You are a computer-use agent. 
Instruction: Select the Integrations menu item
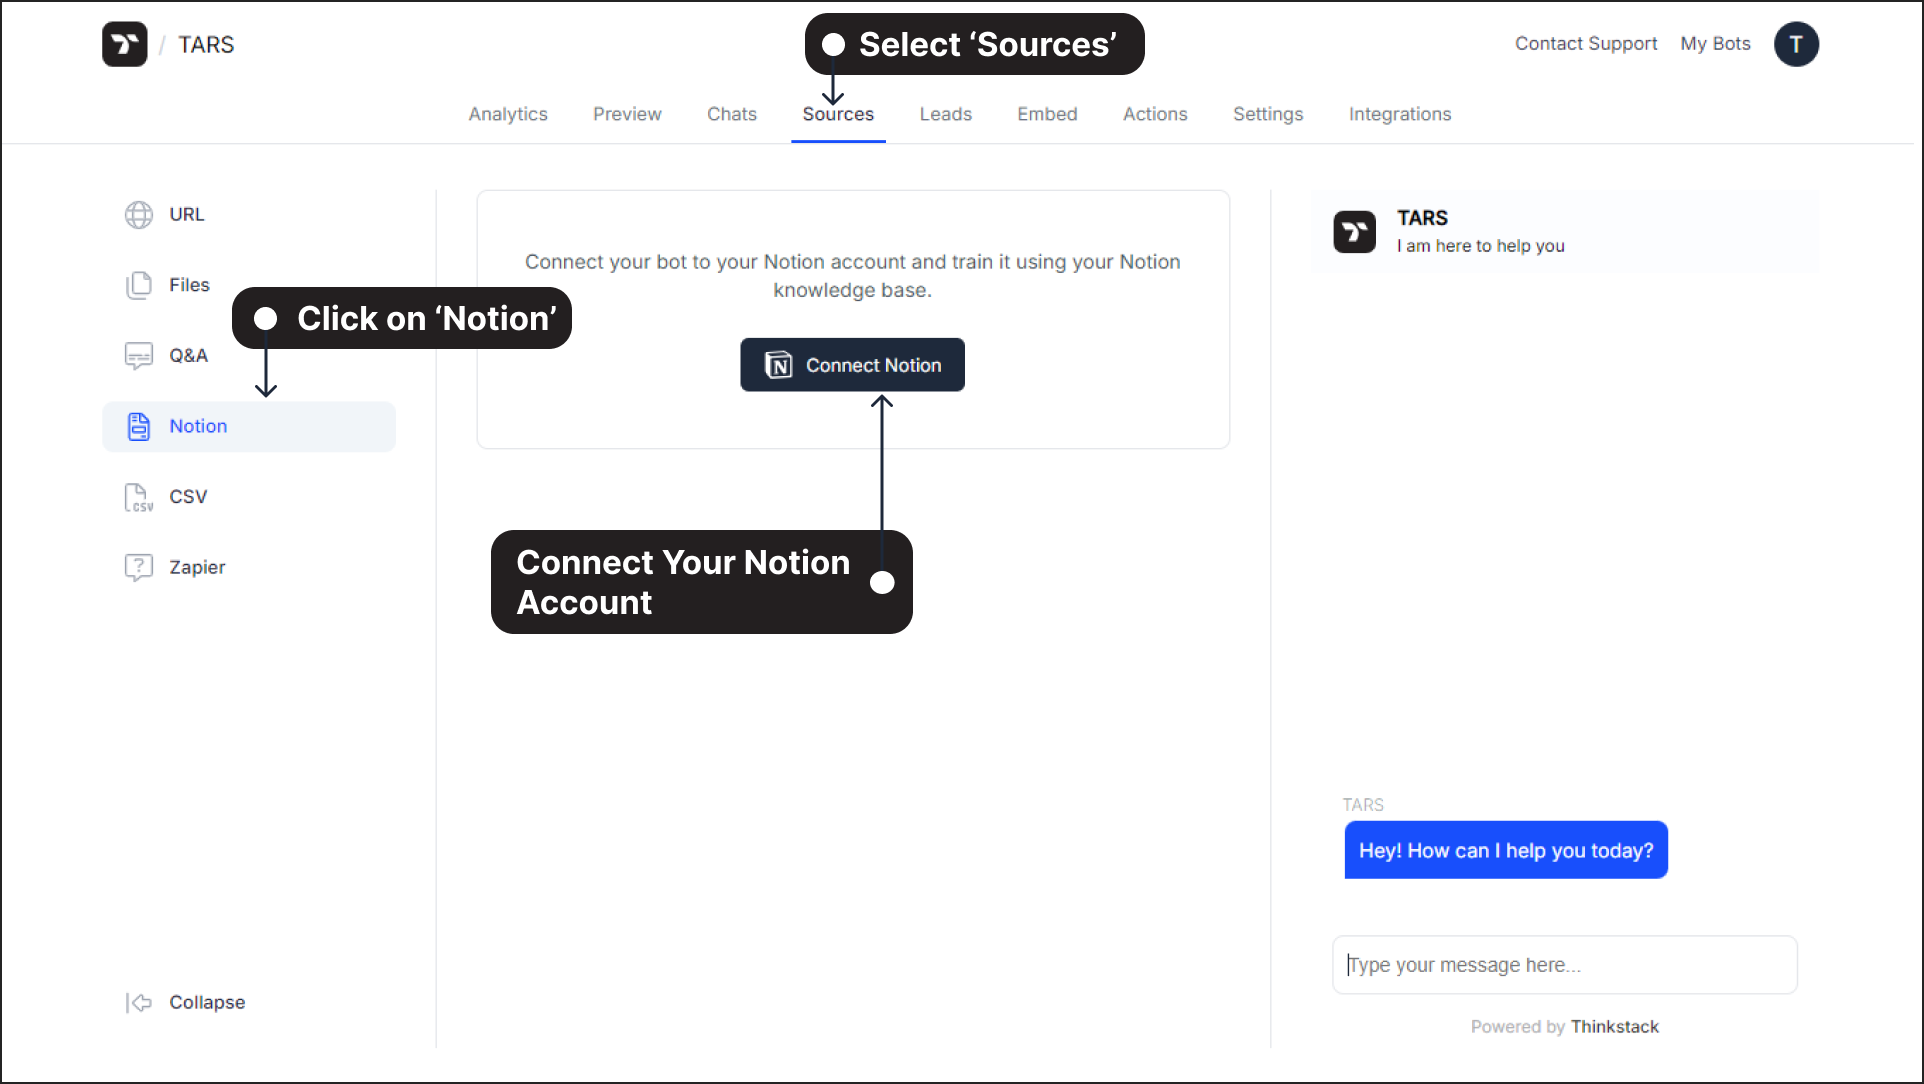click(1401, 114)
